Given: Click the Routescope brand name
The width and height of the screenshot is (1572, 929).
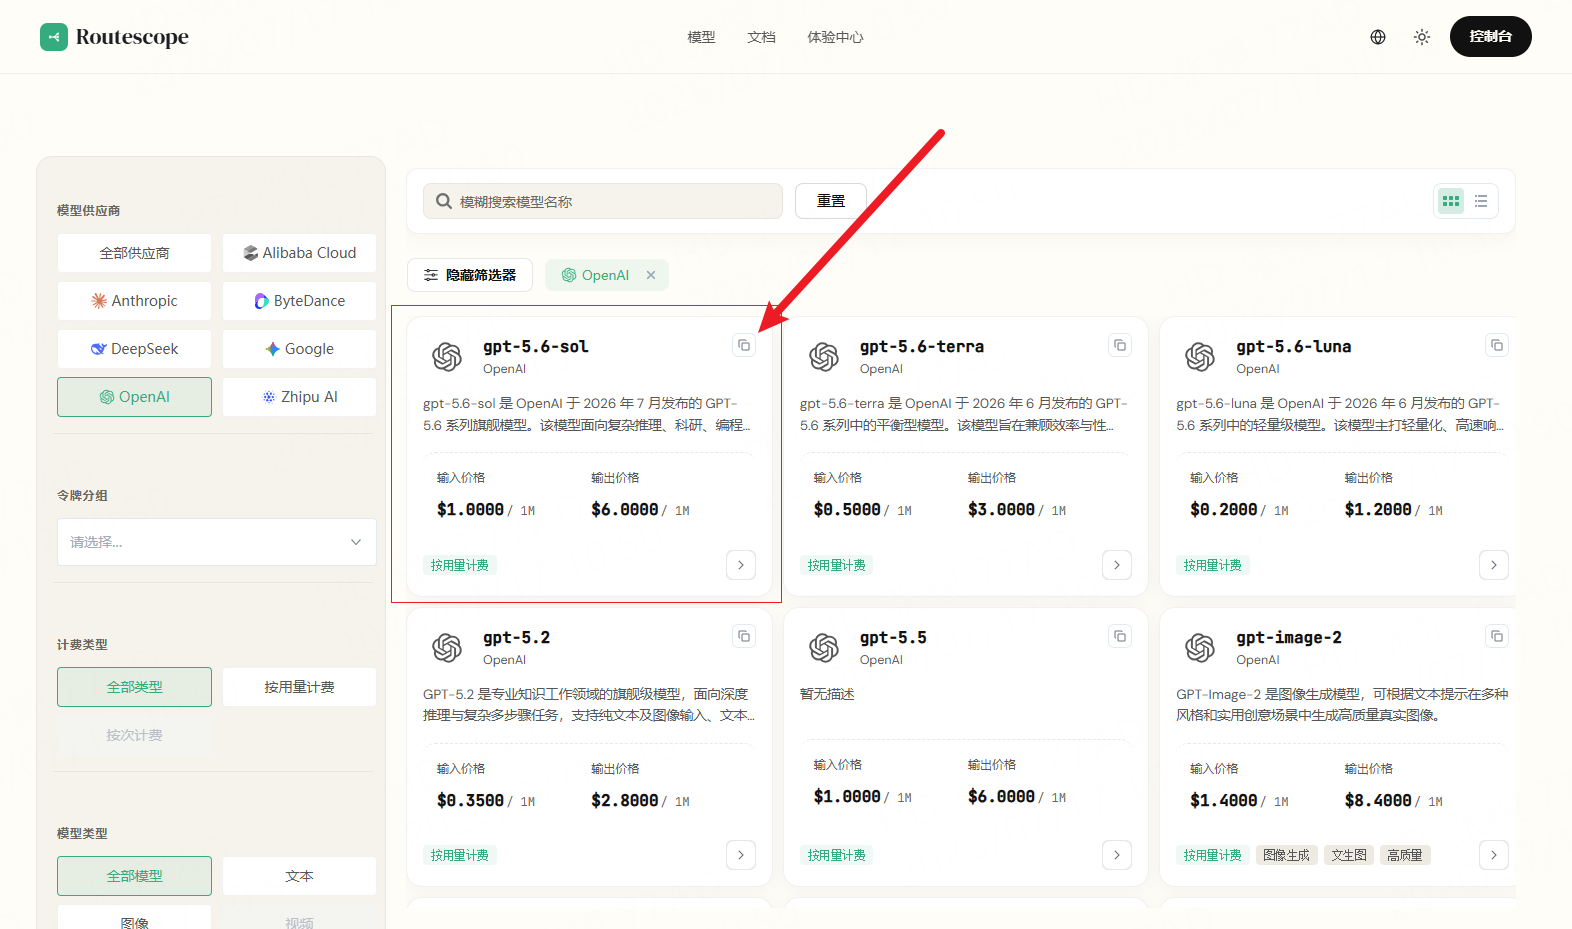Looking at the screenshot, I should (132, 37).
